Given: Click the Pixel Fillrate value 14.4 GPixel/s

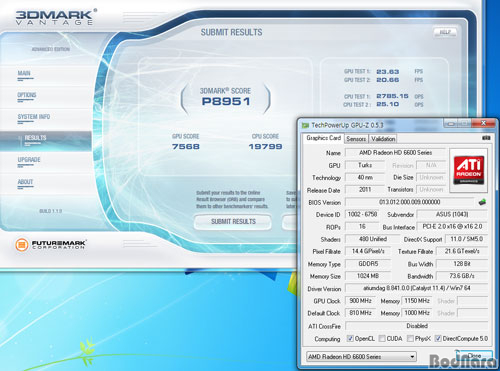Looking at the screenshot, I should click(x=368, y=251).
